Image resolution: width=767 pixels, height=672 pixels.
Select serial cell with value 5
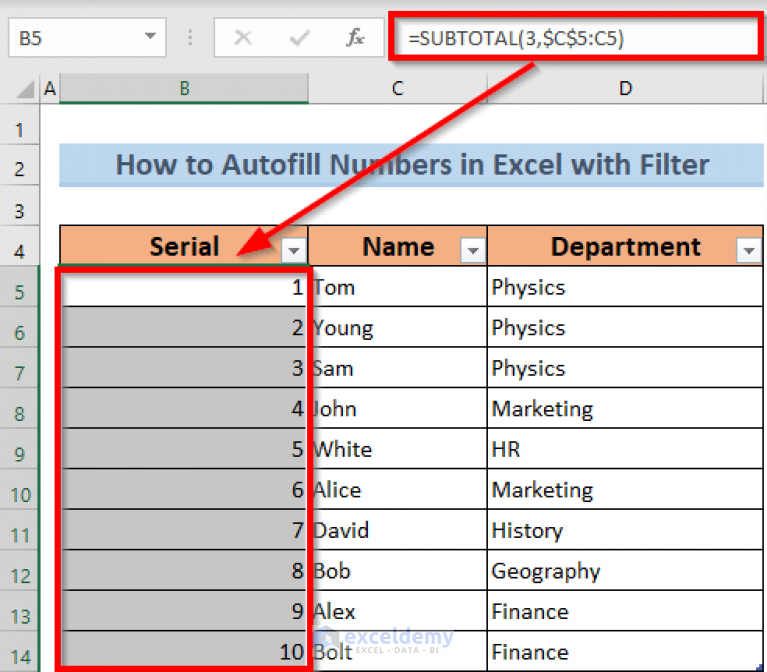[x=184, y=449]
